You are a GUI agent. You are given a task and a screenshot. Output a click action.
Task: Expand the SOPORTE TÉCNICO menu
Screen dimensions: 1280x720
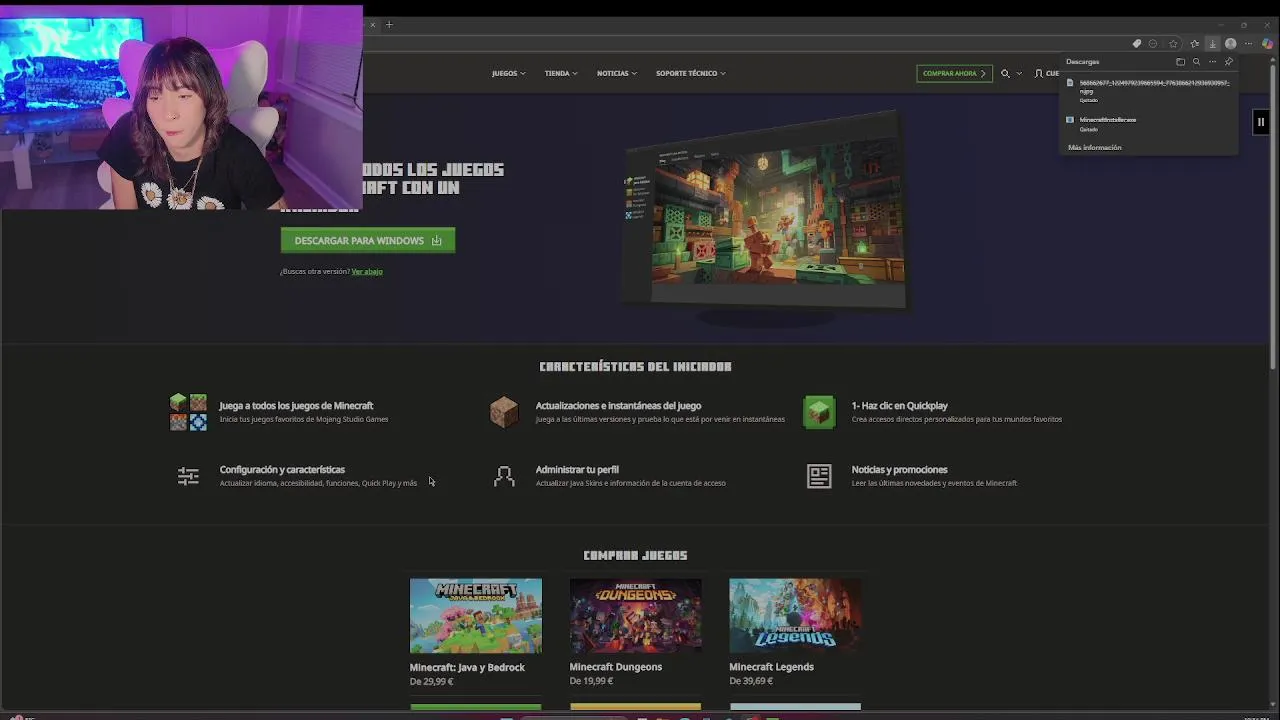(x=690, y=73)
